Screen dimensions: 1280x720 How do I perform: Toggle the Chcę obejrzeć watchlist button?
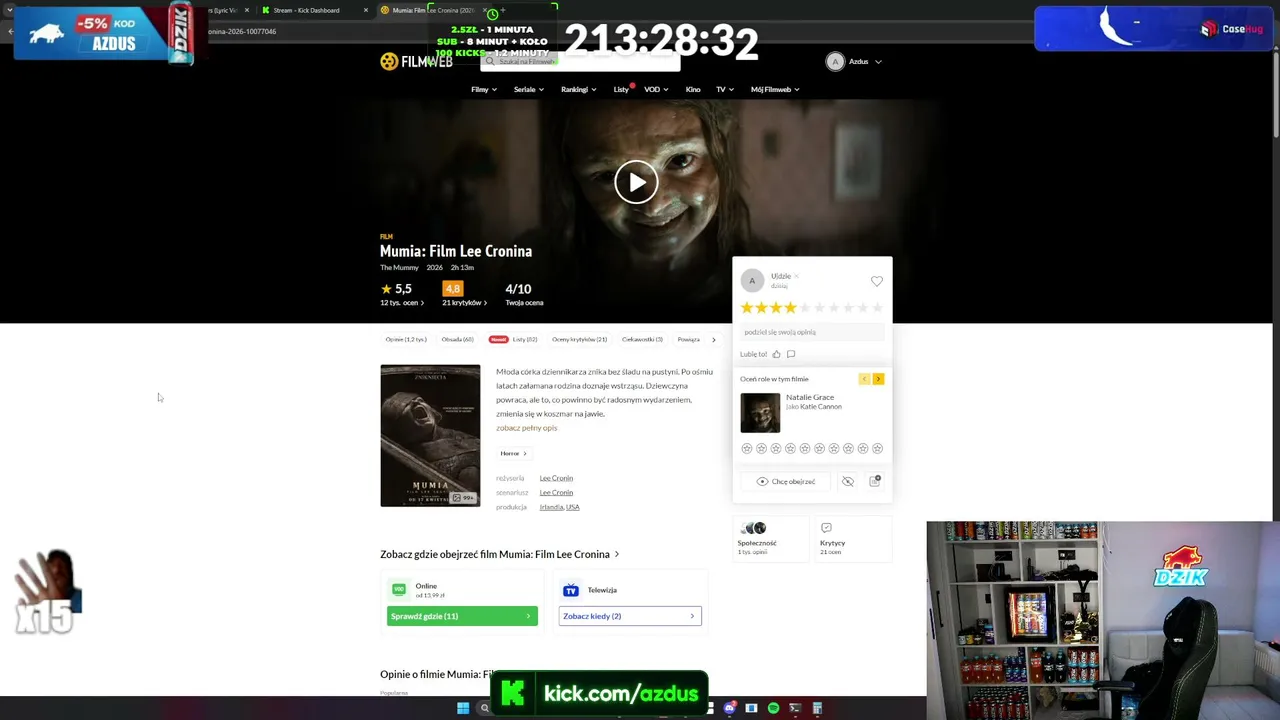pyautogui.click(x=786, y=482)
